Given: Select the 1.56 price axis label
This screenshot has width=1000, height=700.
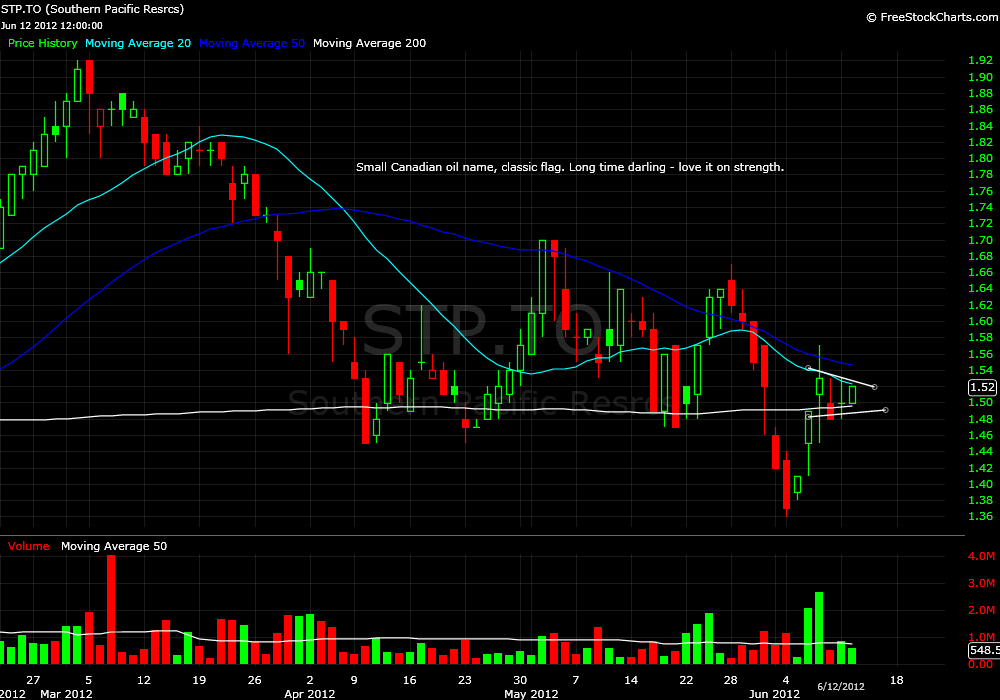Looking at the screenshot, I should [980, 354].
